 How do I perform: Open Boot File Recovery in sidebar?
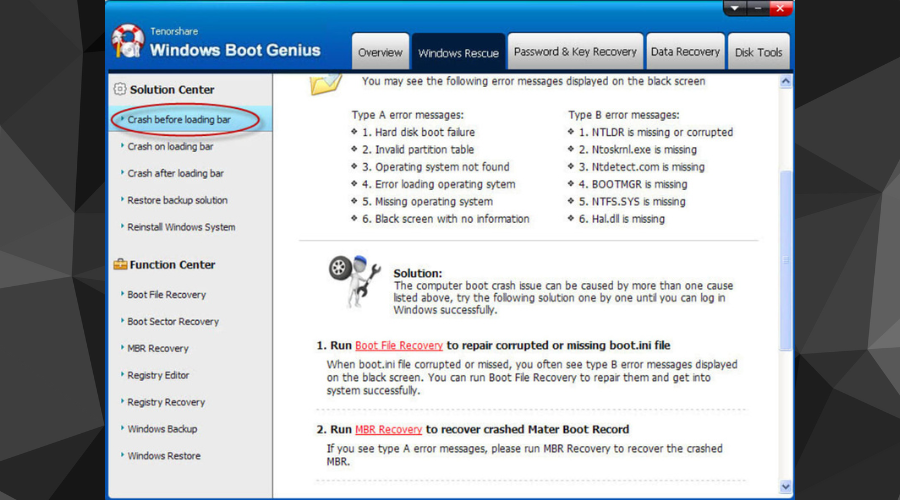[x=166, y=294]
